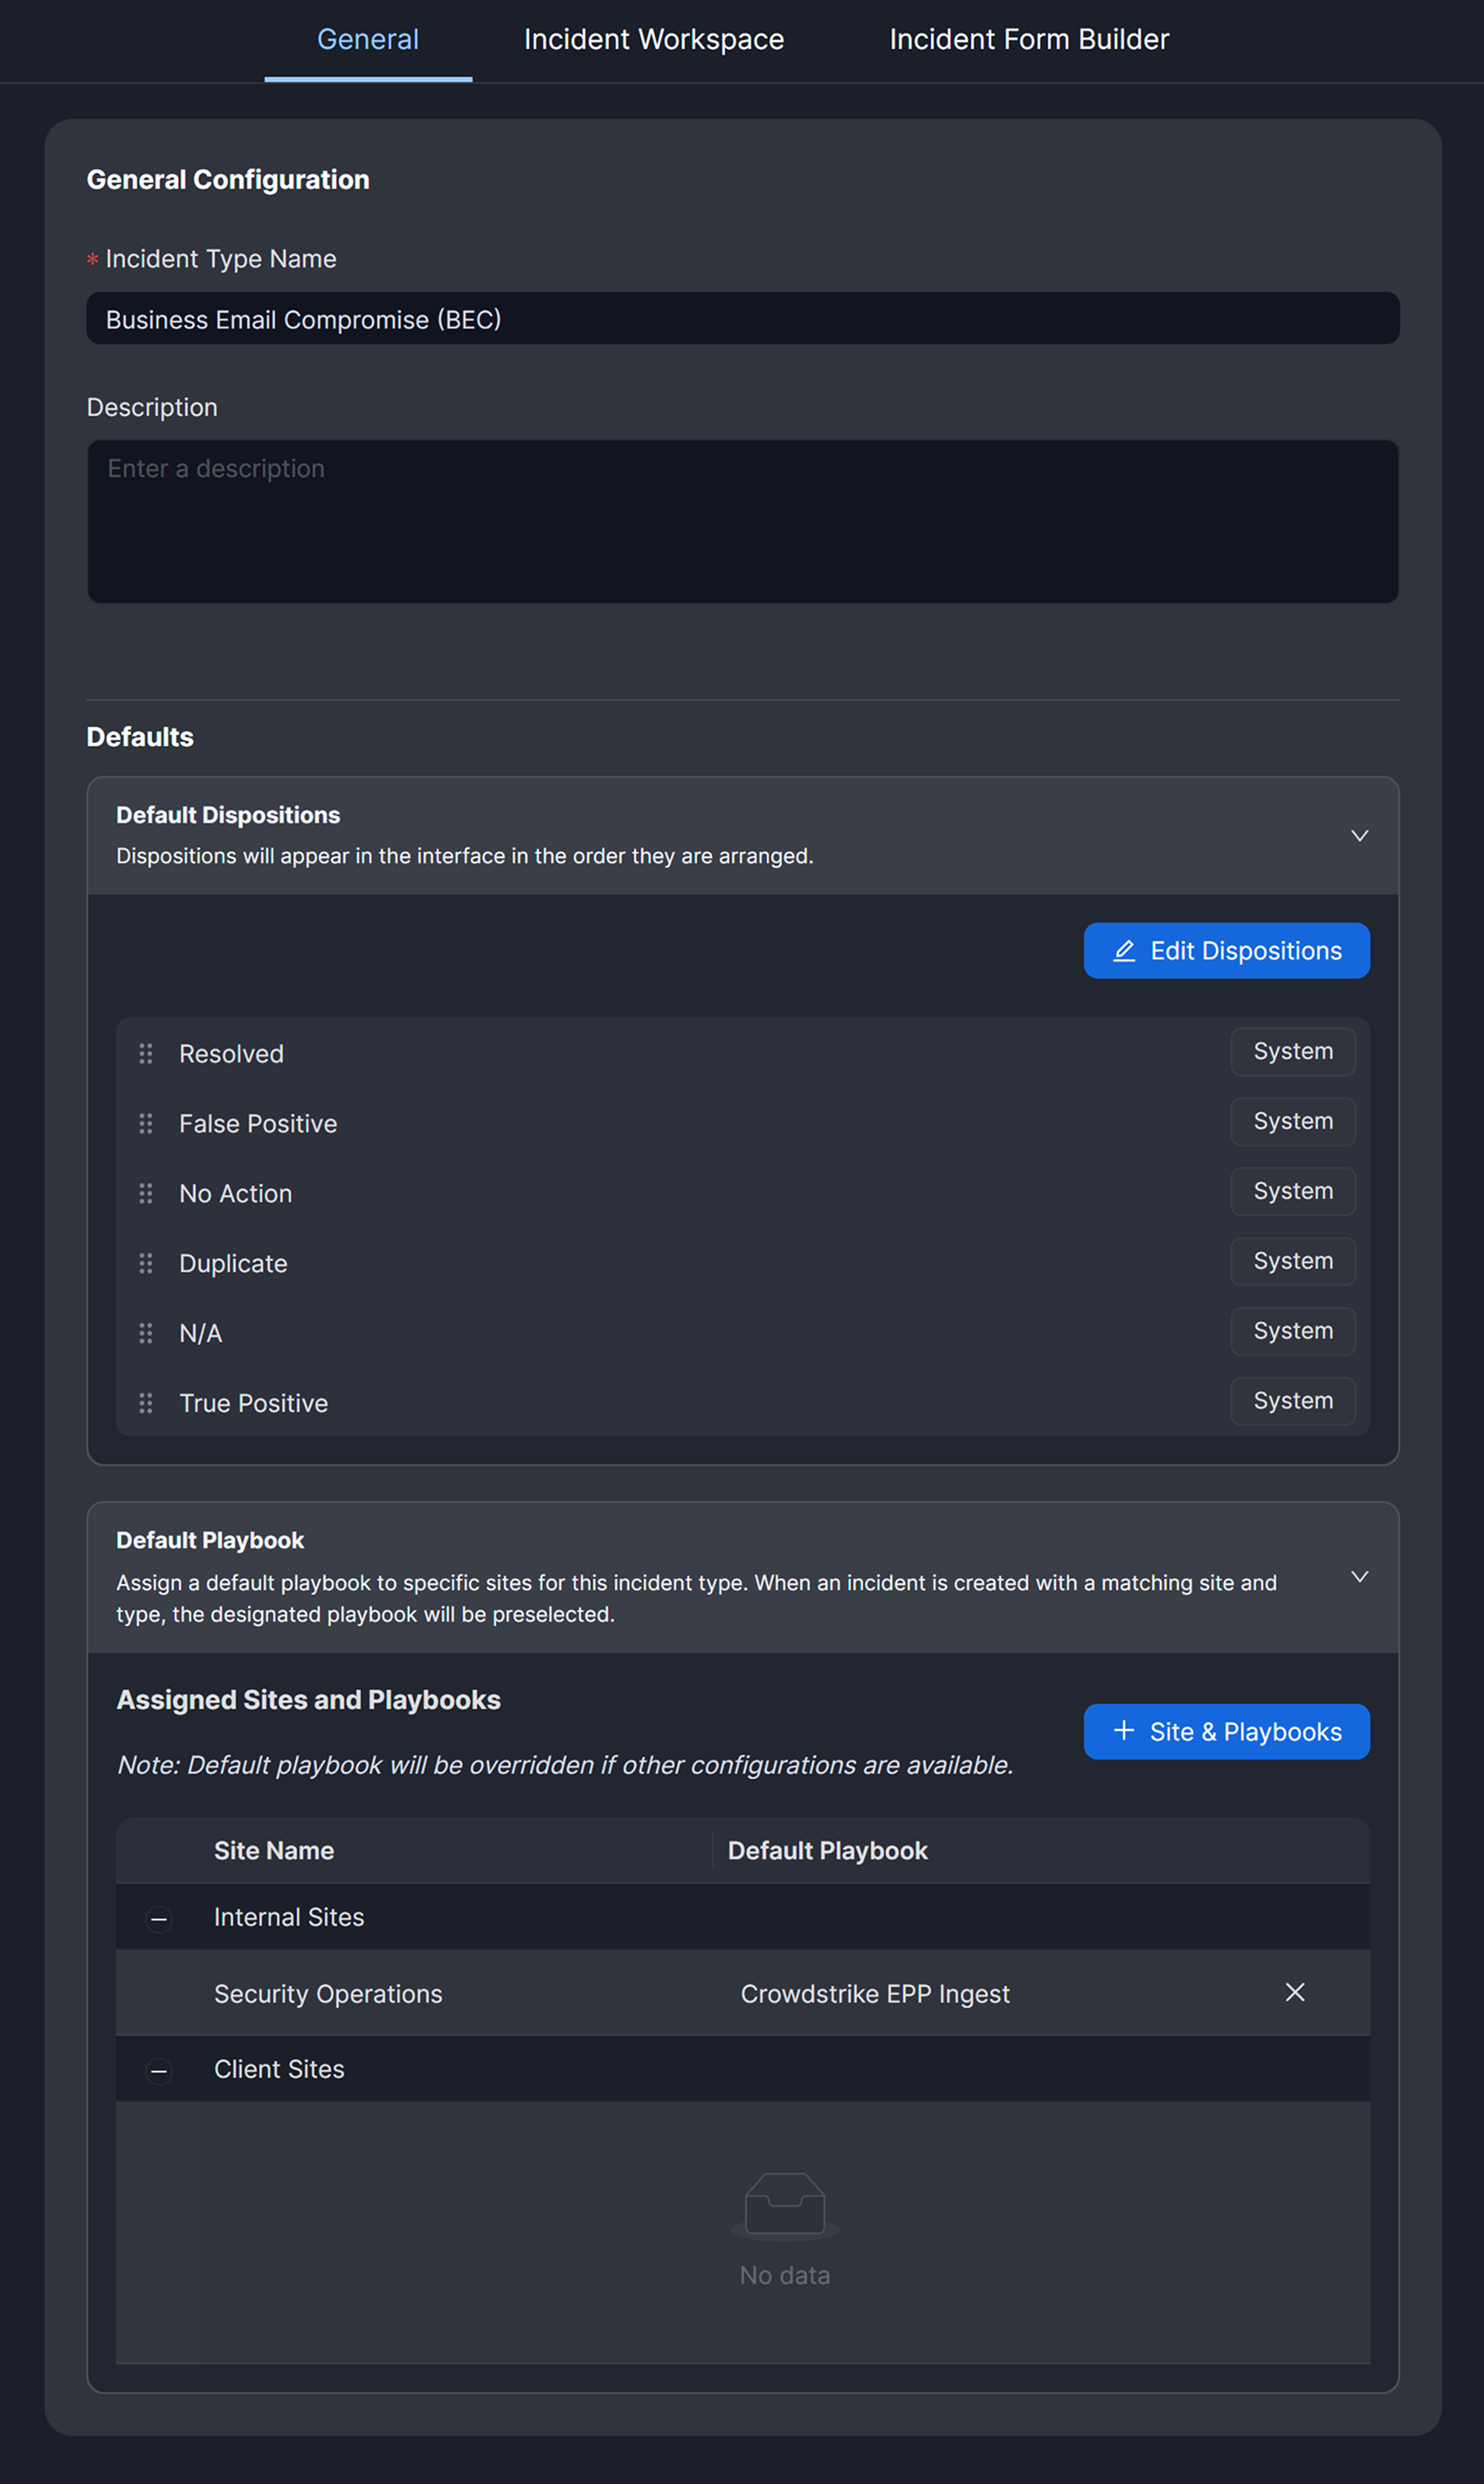This screenshot has width=1484, height=2484.
Task: Click drag handle beside N/A disposition
Action: 146,1333
